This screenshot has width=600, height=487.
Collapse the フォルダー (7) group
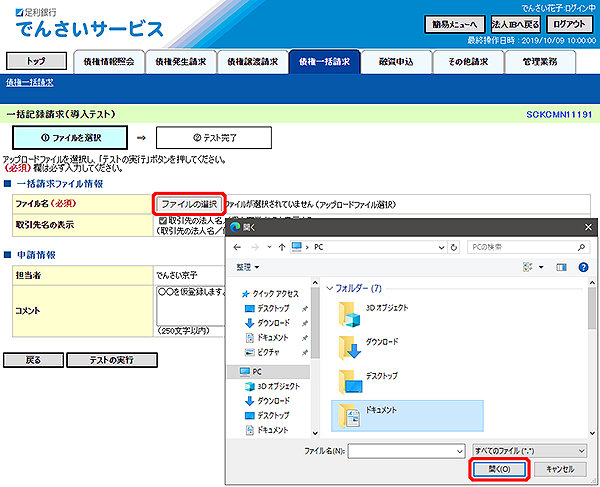(333, 288)
